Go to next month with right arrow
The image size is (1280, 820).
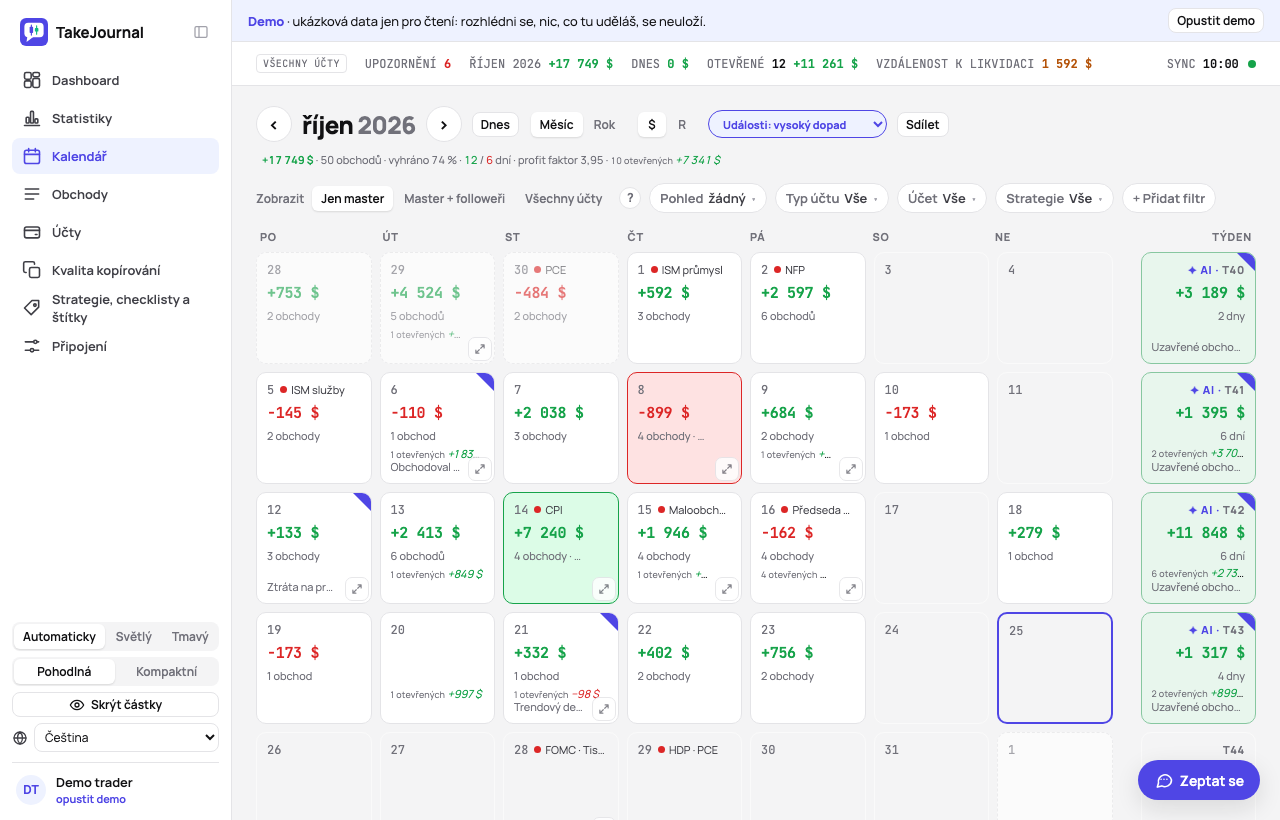(x=444, y=124)
